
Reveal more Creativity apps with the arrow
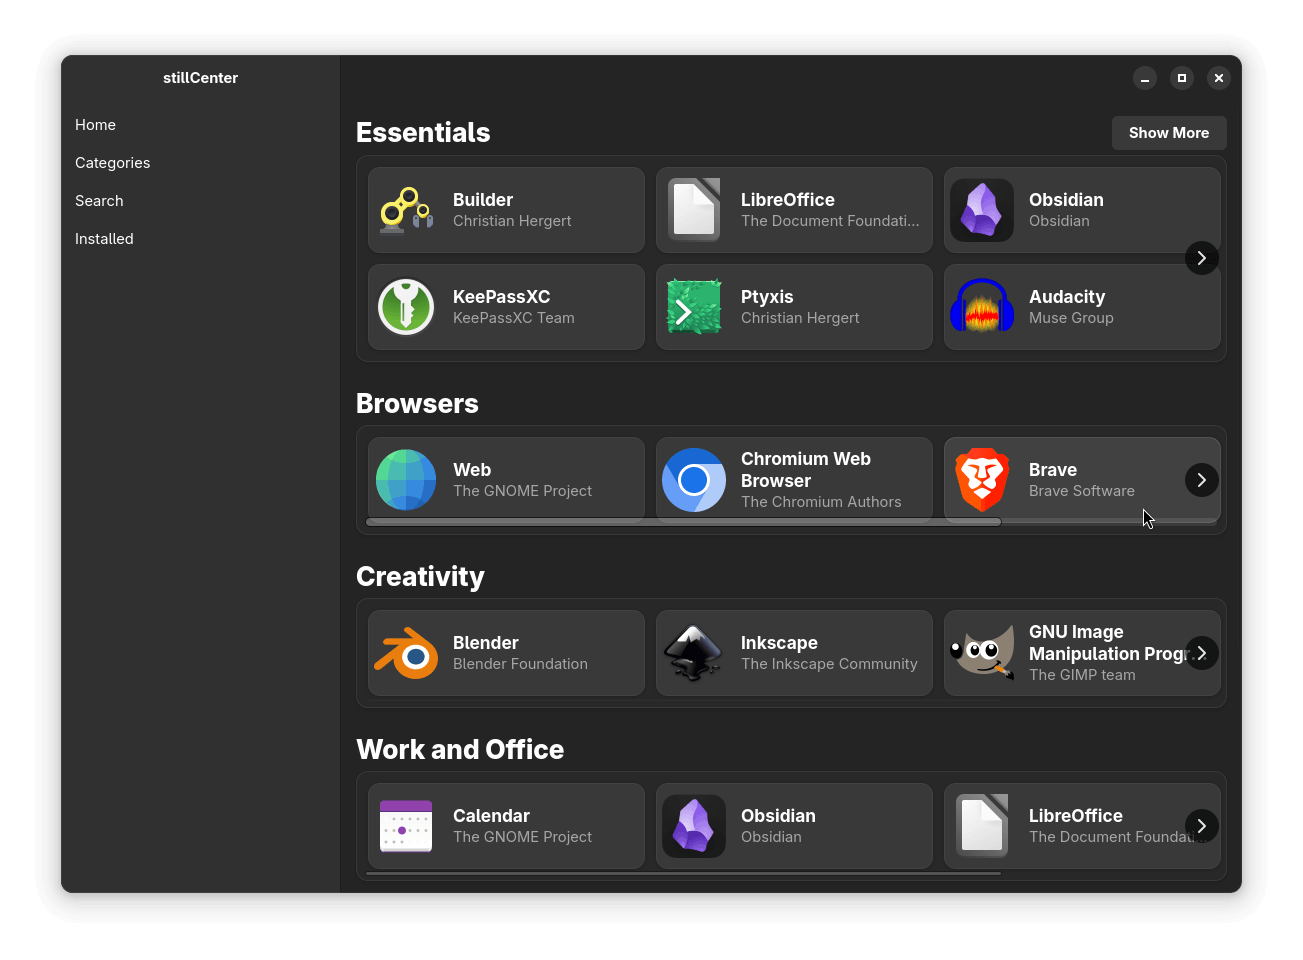click(x=1202, y=653)
